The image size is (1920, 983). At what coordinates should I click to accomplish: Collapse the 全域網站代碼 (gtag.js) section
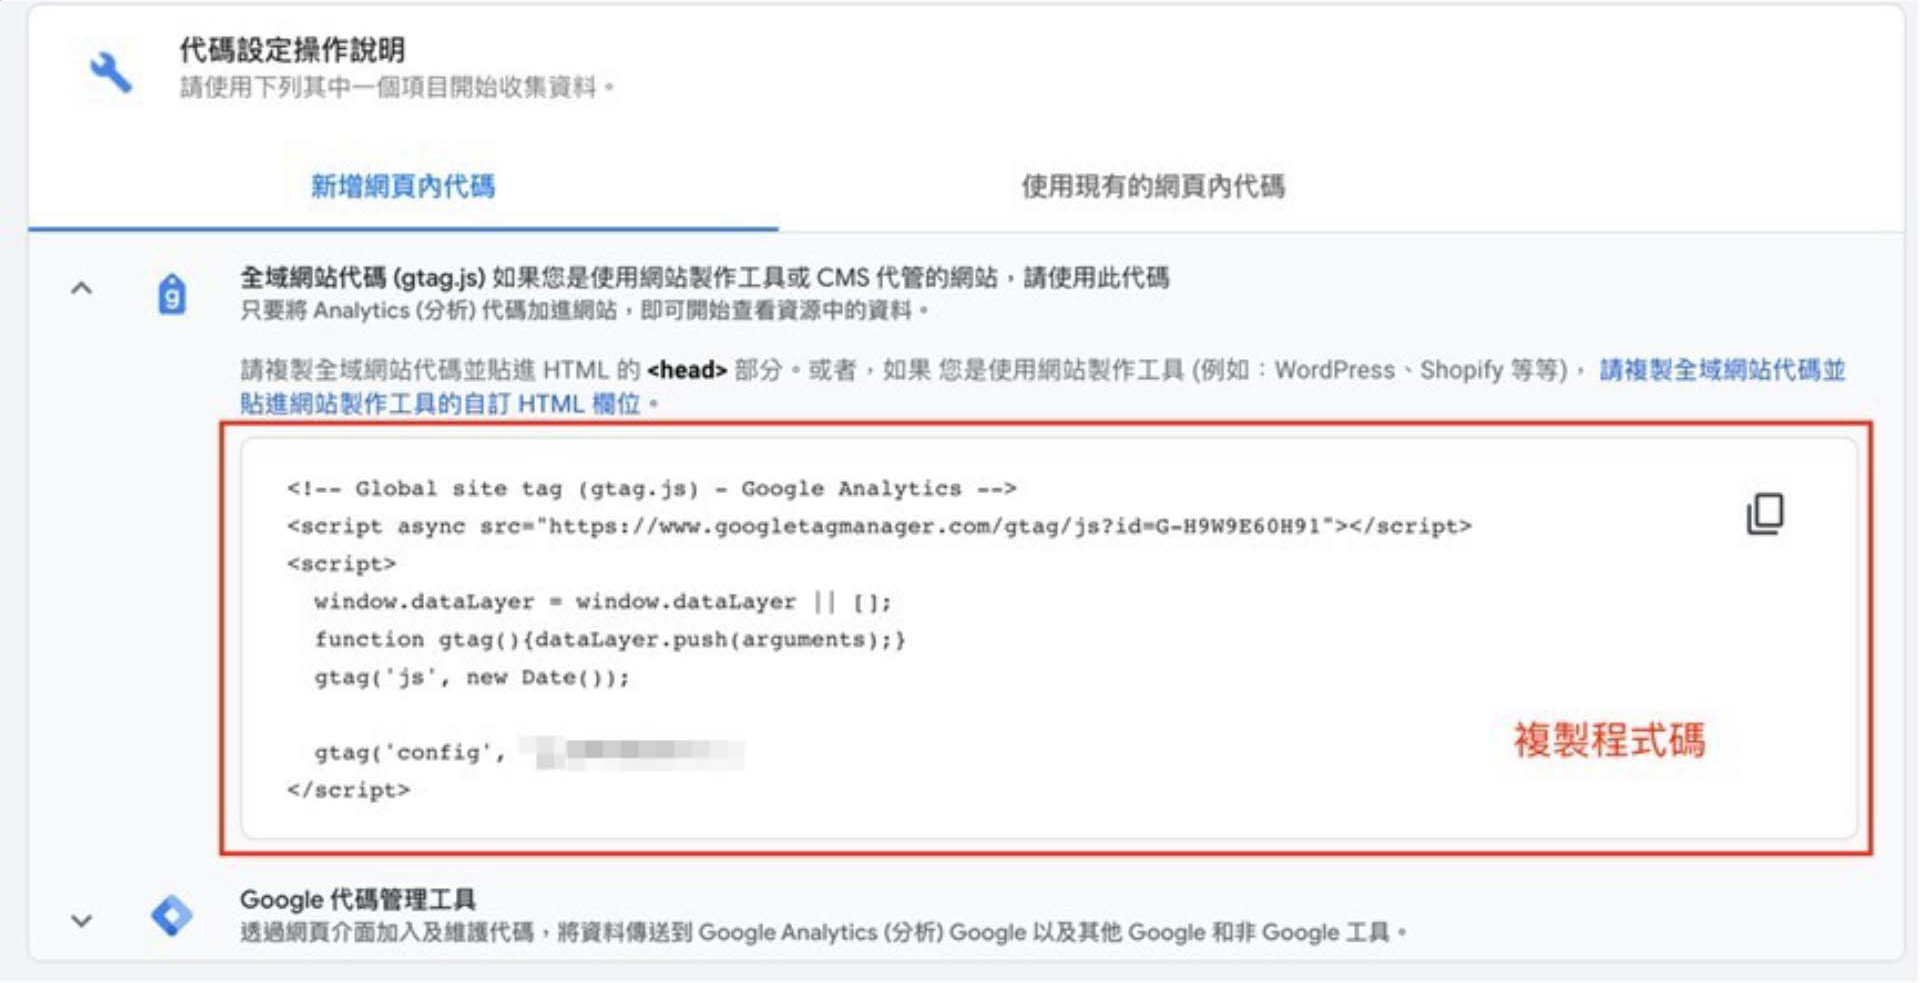pyautogui.click(x=82, y=289)
